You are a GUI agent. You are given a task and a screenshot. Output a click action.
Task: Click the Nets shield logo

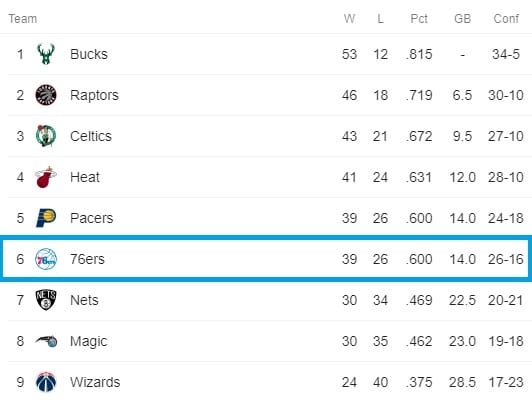[46, 300]
